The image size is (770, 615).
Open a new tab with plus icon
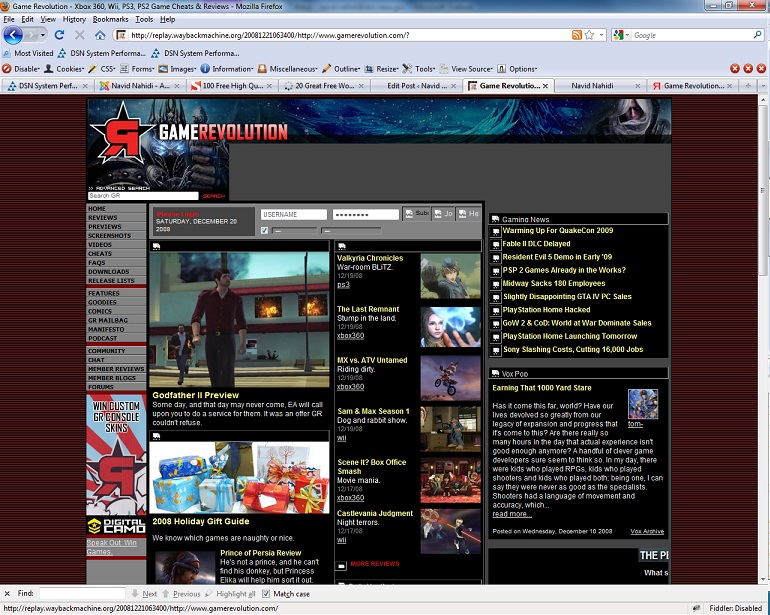pos(748,85)
